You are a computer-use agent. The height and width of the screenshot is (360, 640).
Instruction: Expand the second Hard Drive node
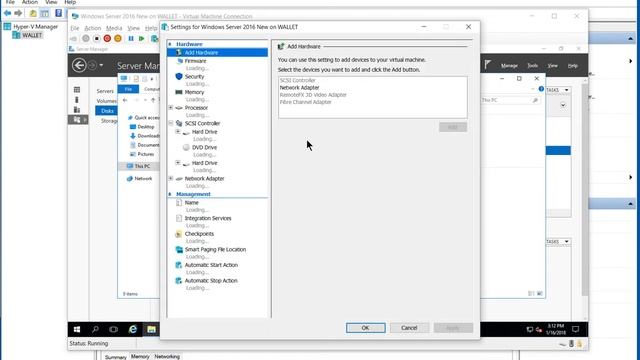click(x=178, y=163)
